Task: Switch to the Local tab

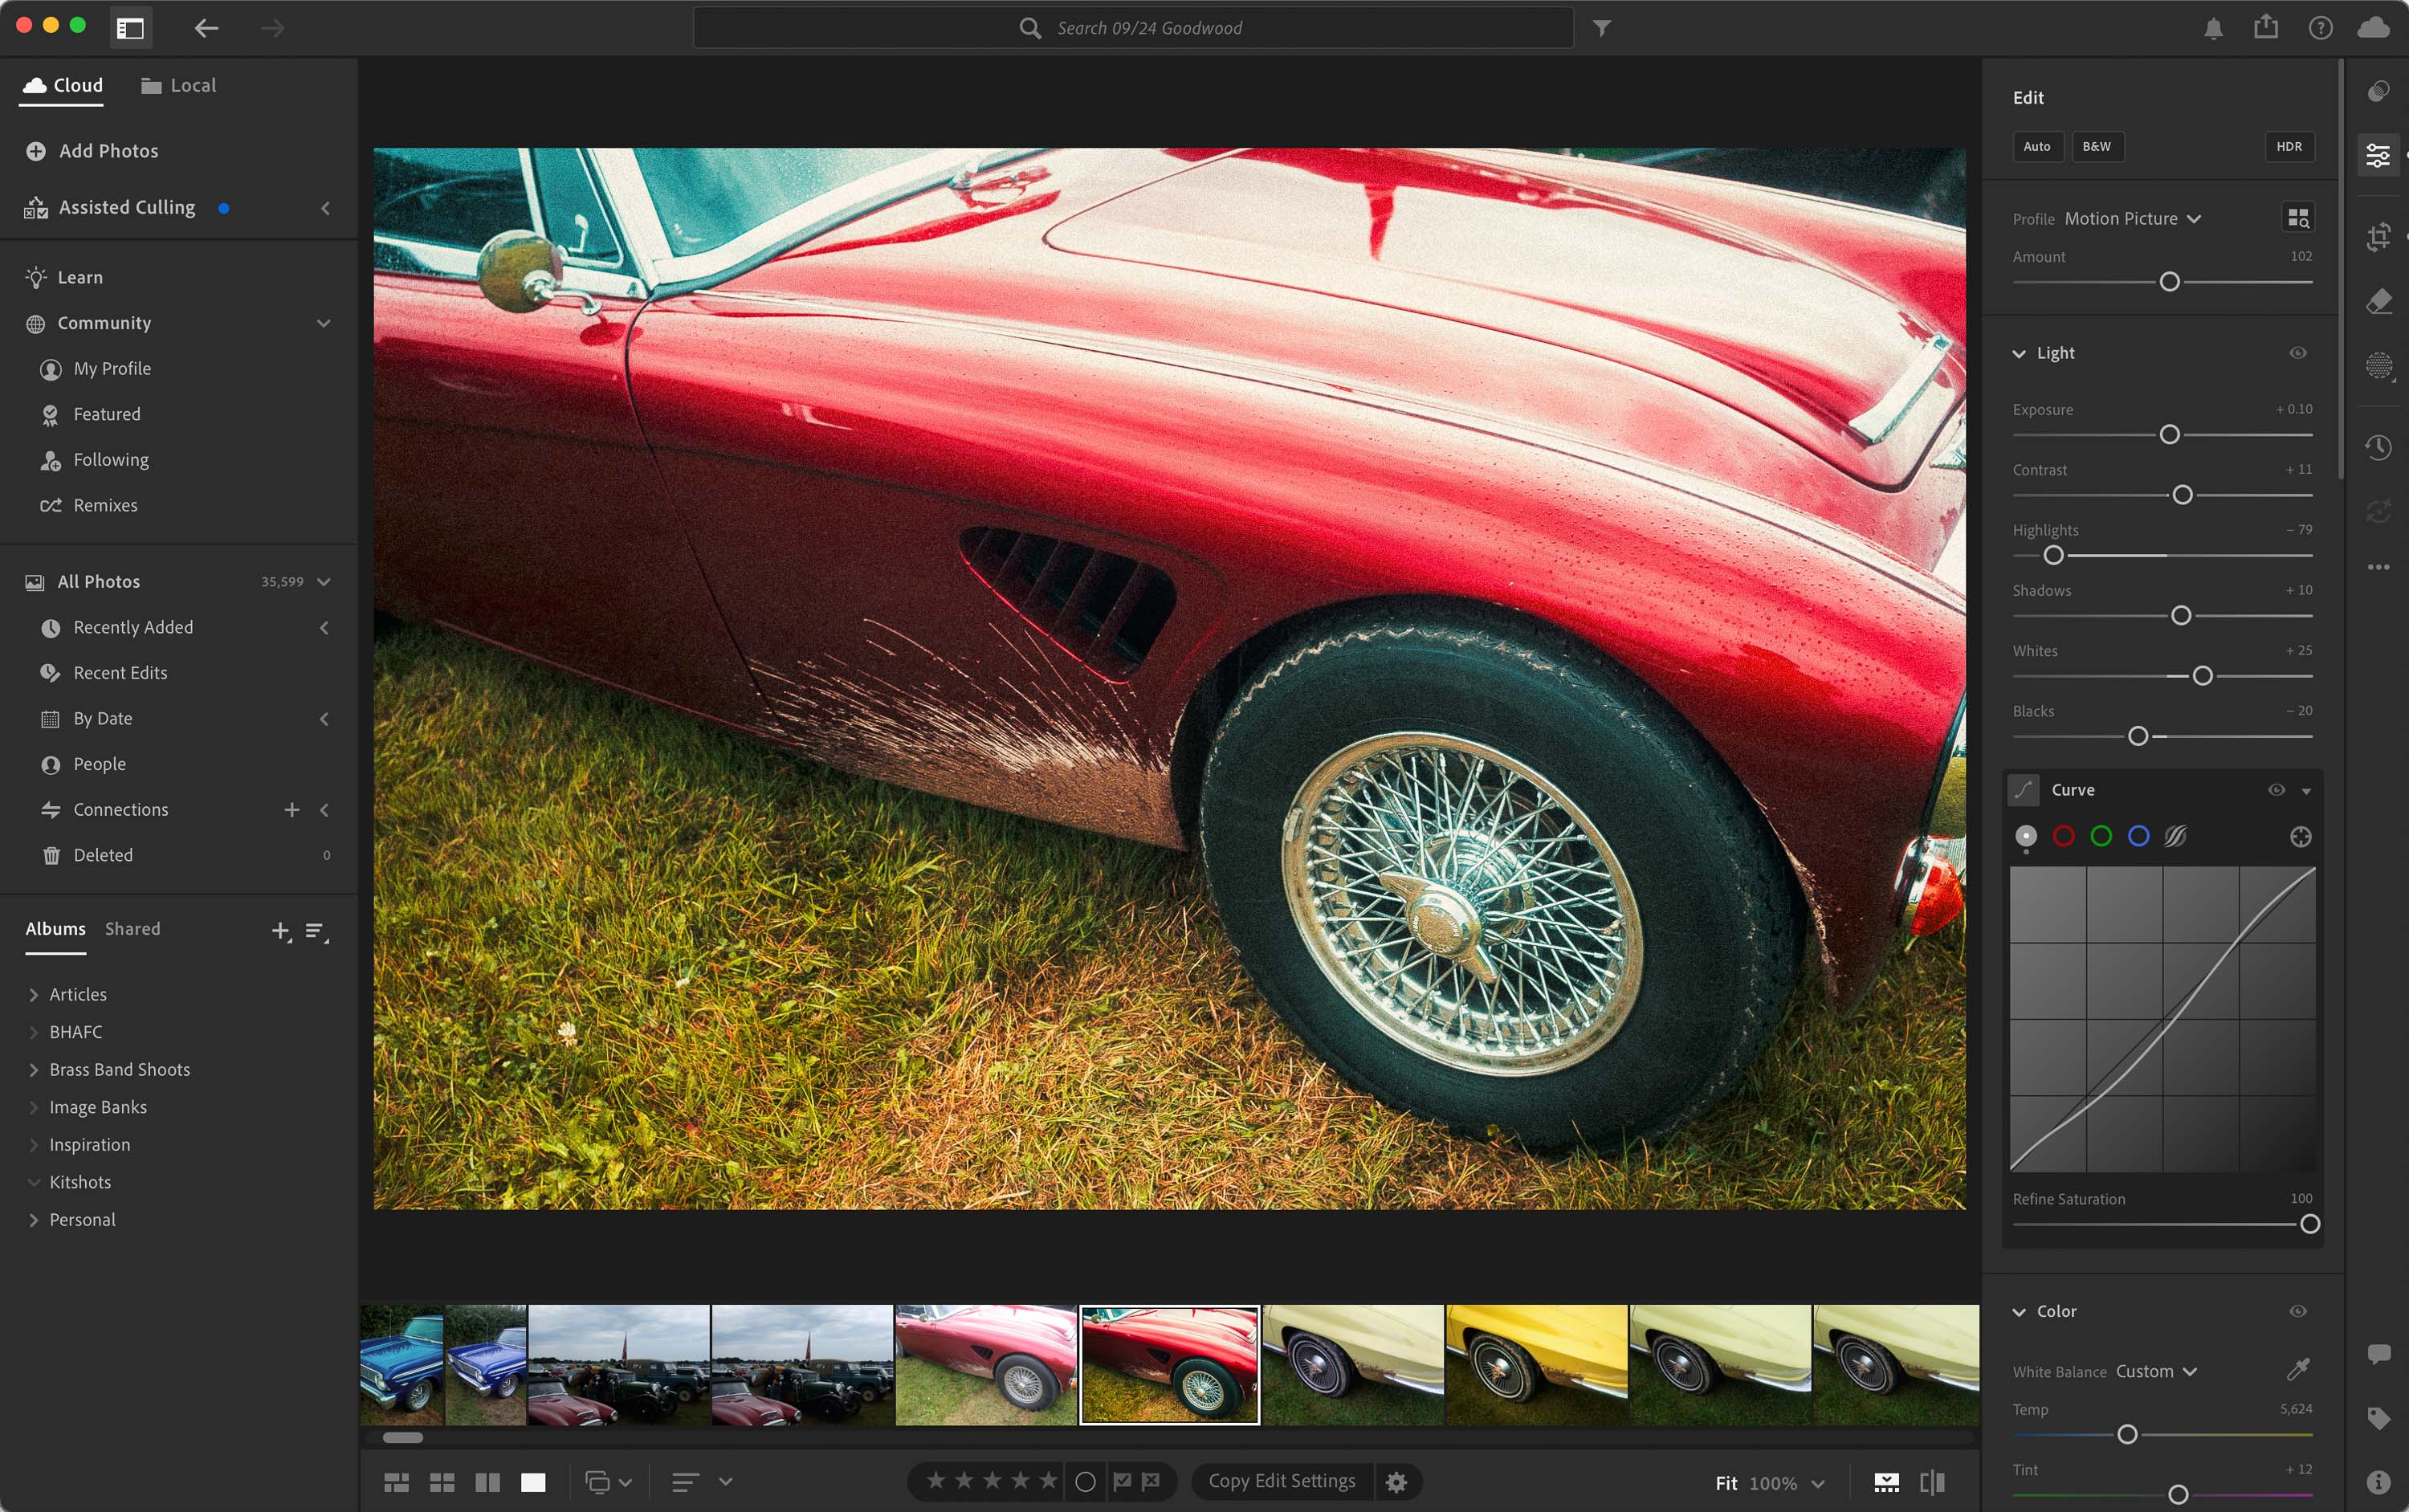Action: 178,85
